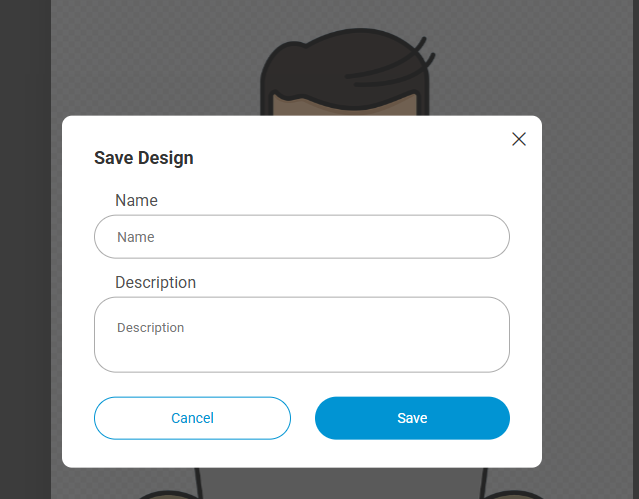Click the Name field label
This screenshot has width=639, height=499.
point(136,200)
